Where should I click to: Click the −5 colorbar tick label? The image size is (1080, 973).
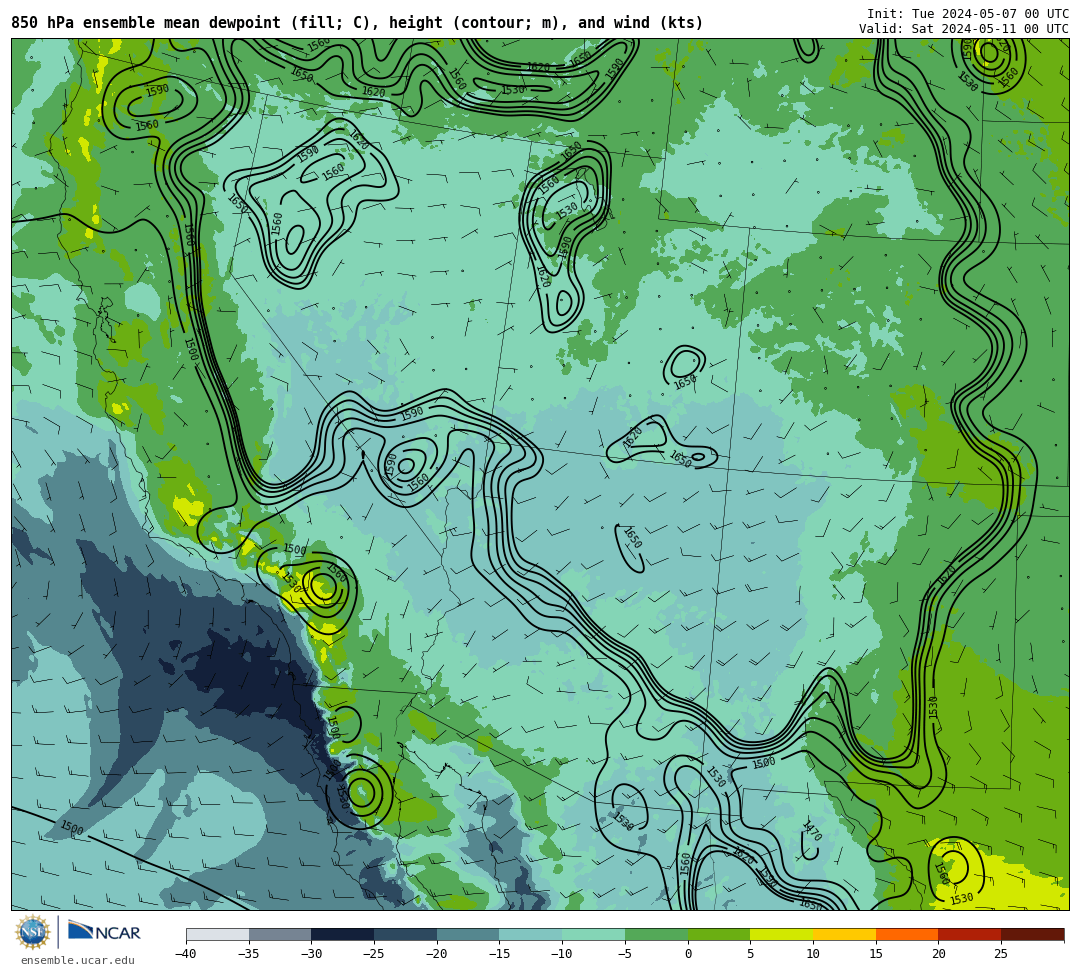625,954
